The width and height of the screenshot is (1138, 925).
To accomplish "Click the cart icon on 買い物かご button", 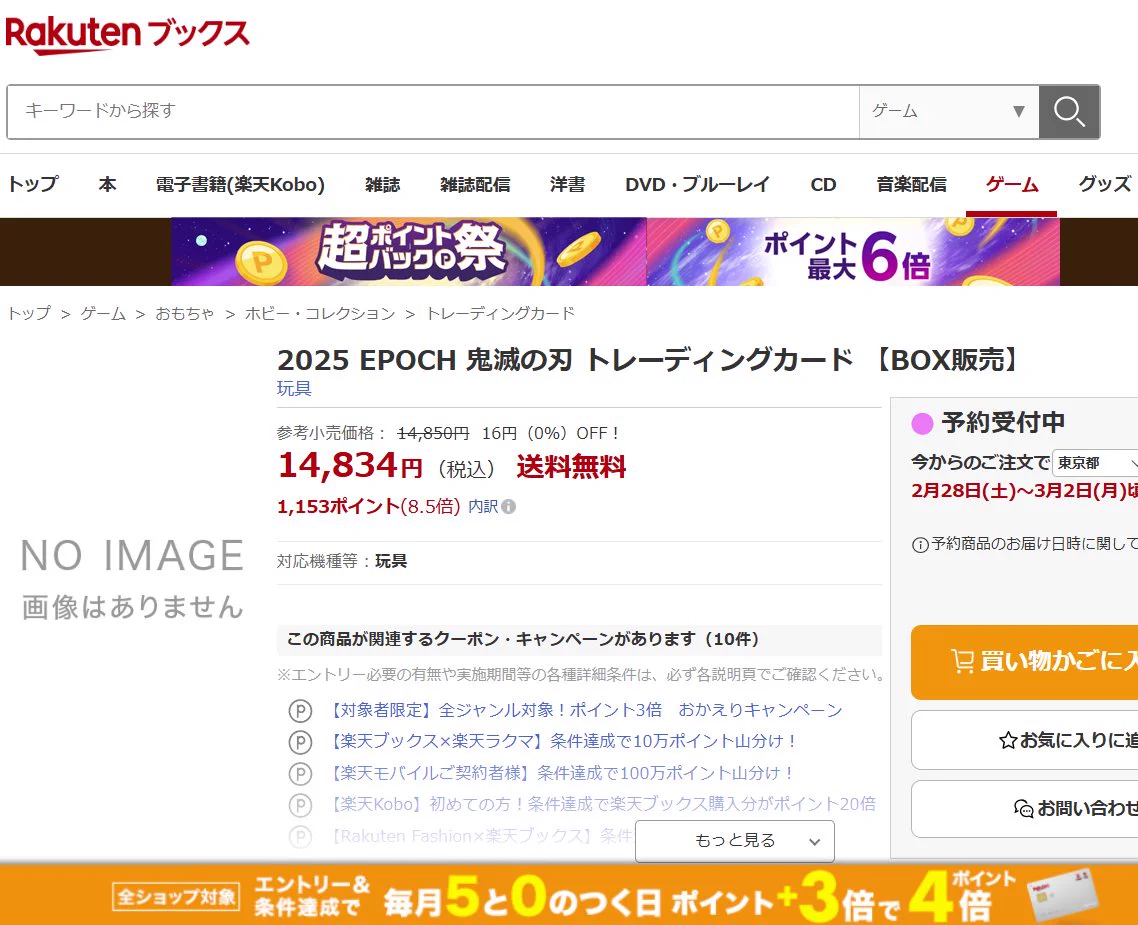I will click(962, 661).
